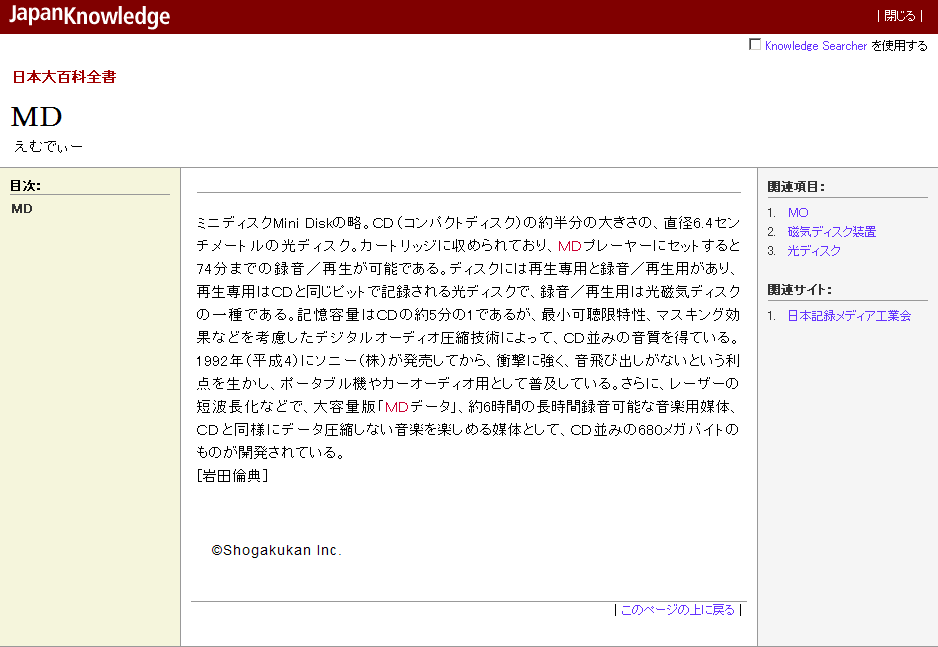Click the 目次 heading

click(x=25, y=186)
